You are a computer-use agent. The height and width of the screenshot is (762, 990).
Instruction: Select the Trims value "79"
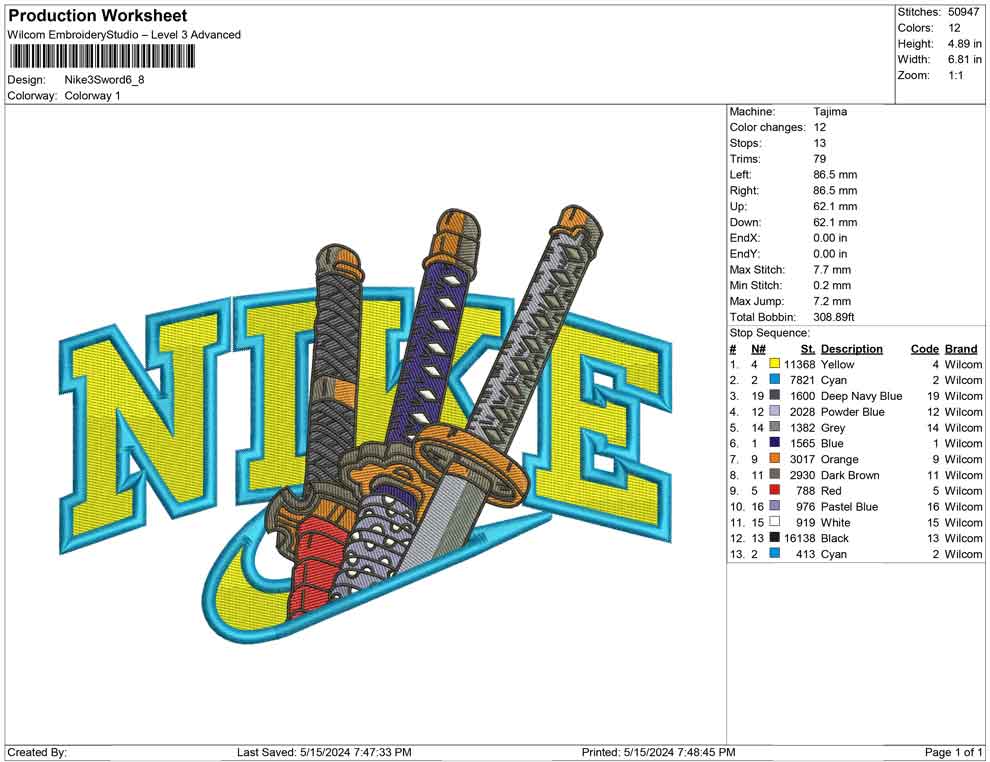tap(820, 159)
